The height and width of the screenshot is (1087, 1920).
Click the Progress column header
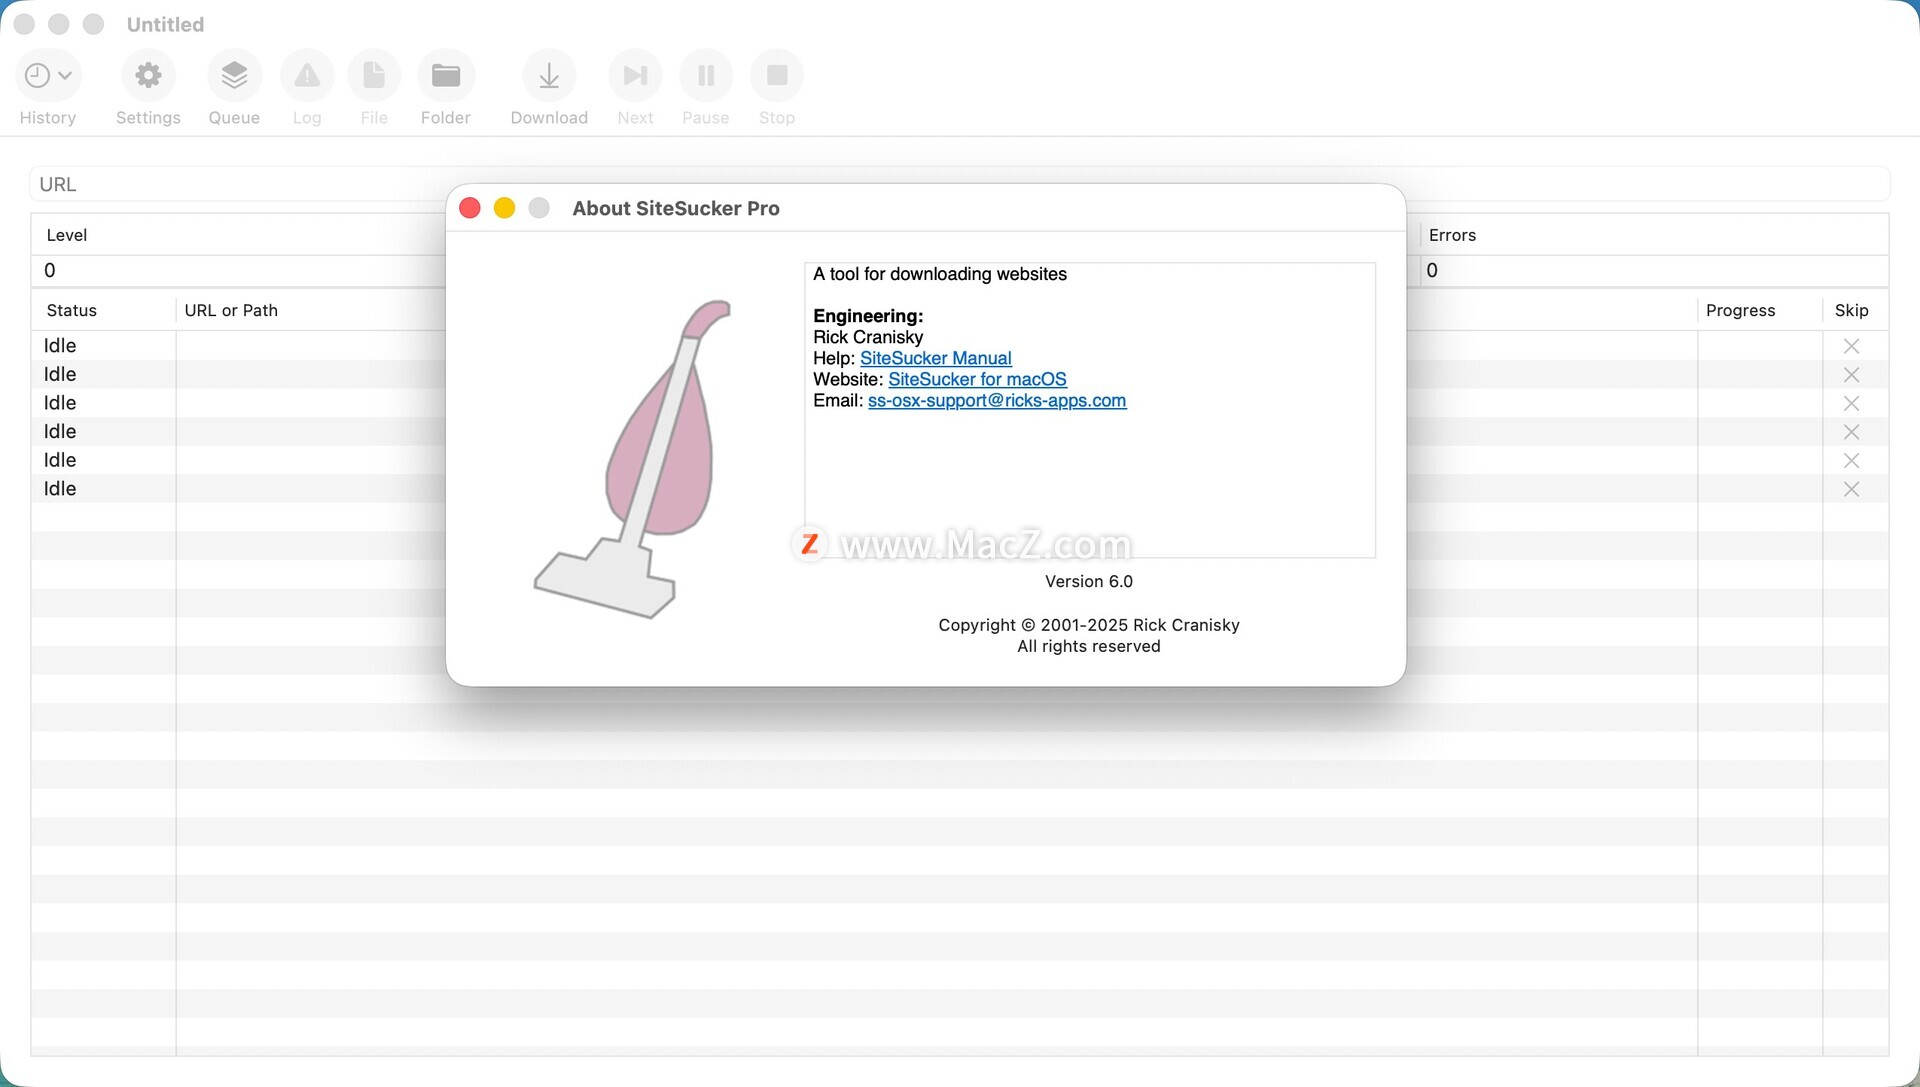click(1740, 310)
